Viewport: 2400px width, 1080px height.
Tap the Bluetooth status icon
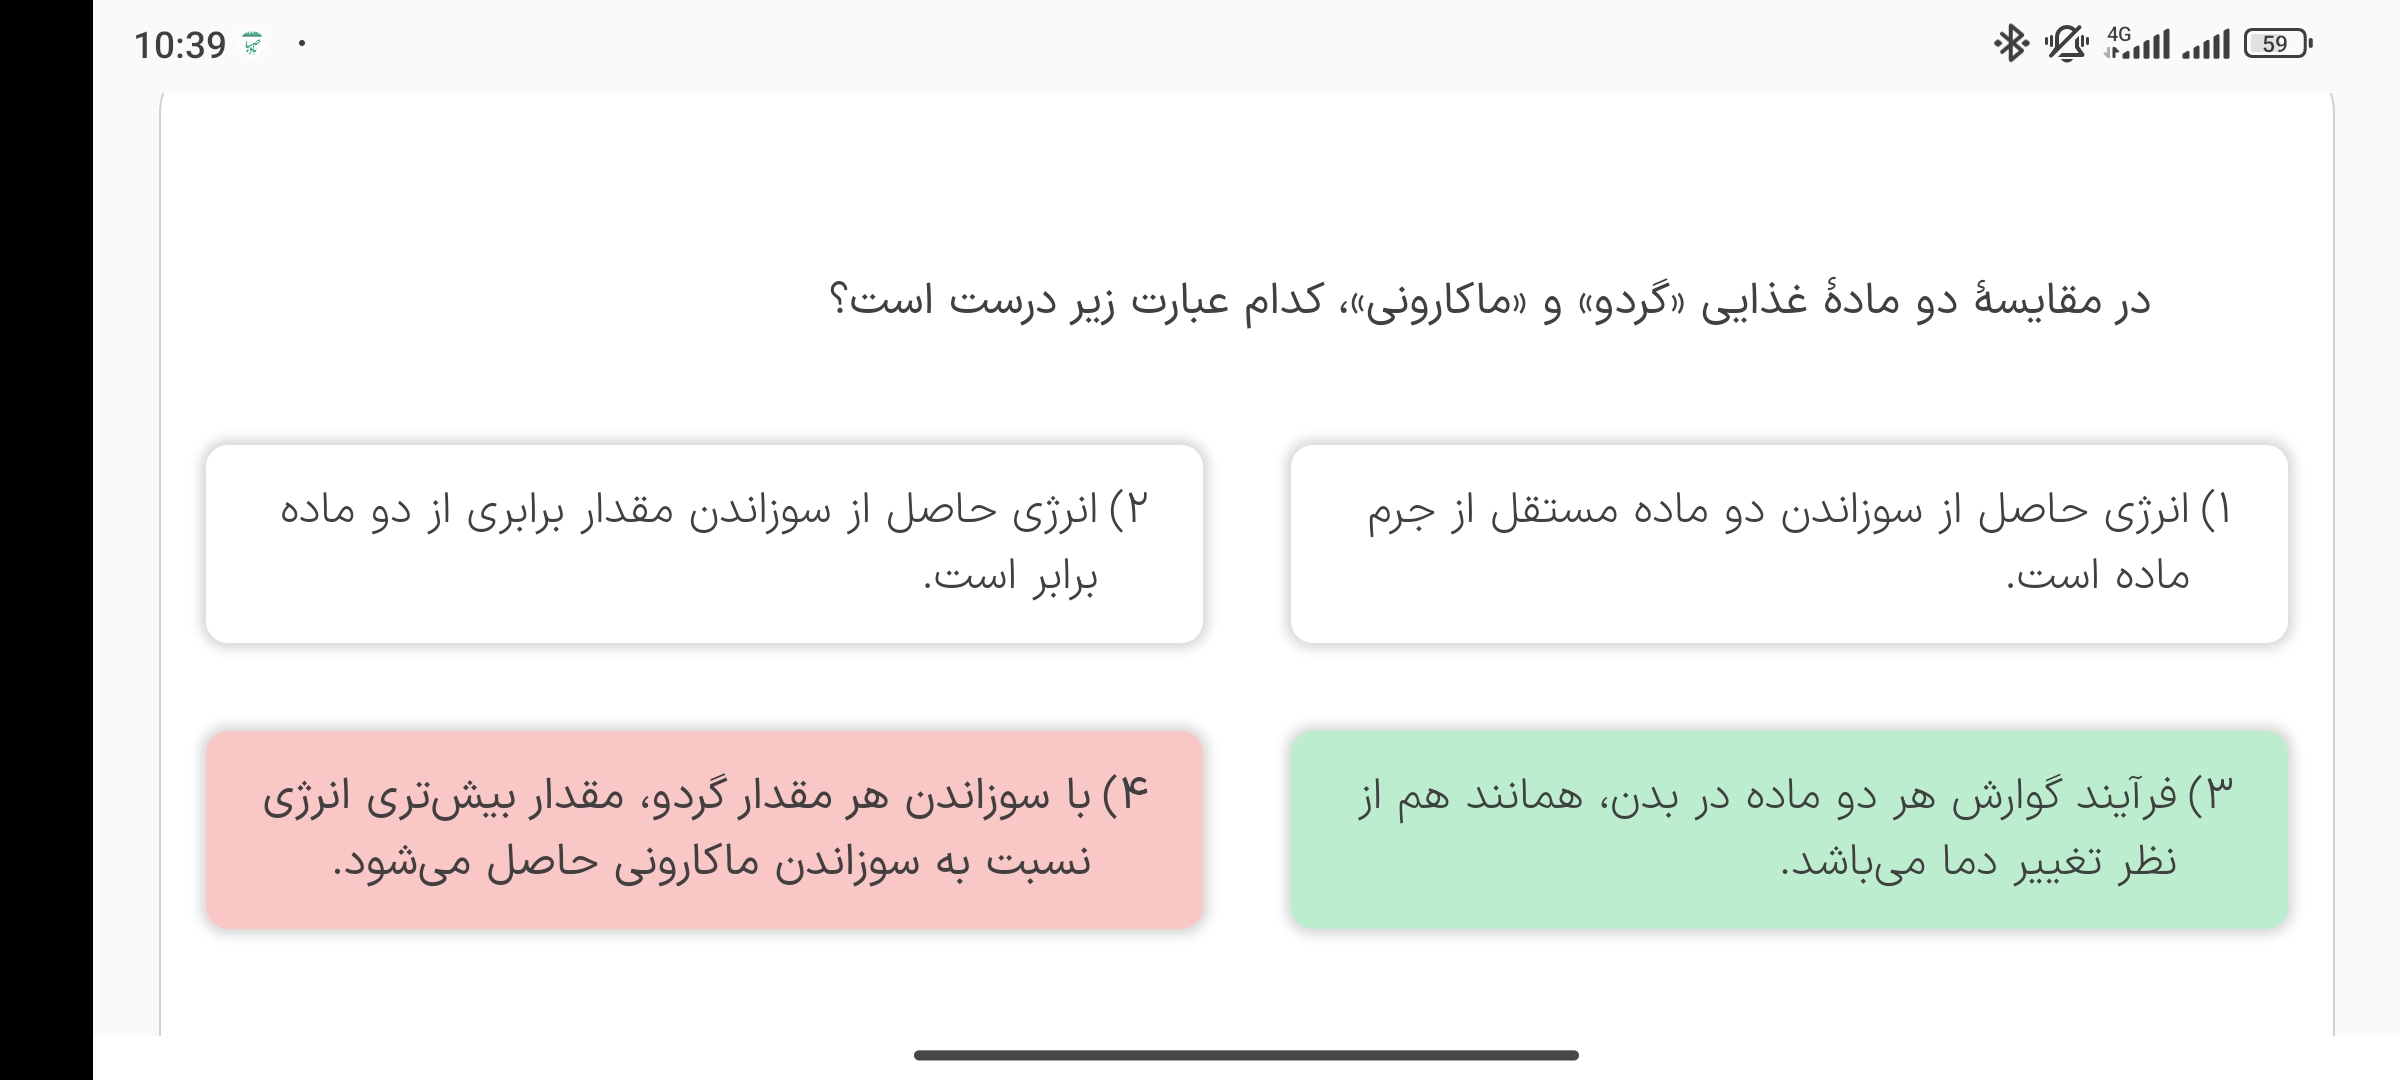(2010, 44)
